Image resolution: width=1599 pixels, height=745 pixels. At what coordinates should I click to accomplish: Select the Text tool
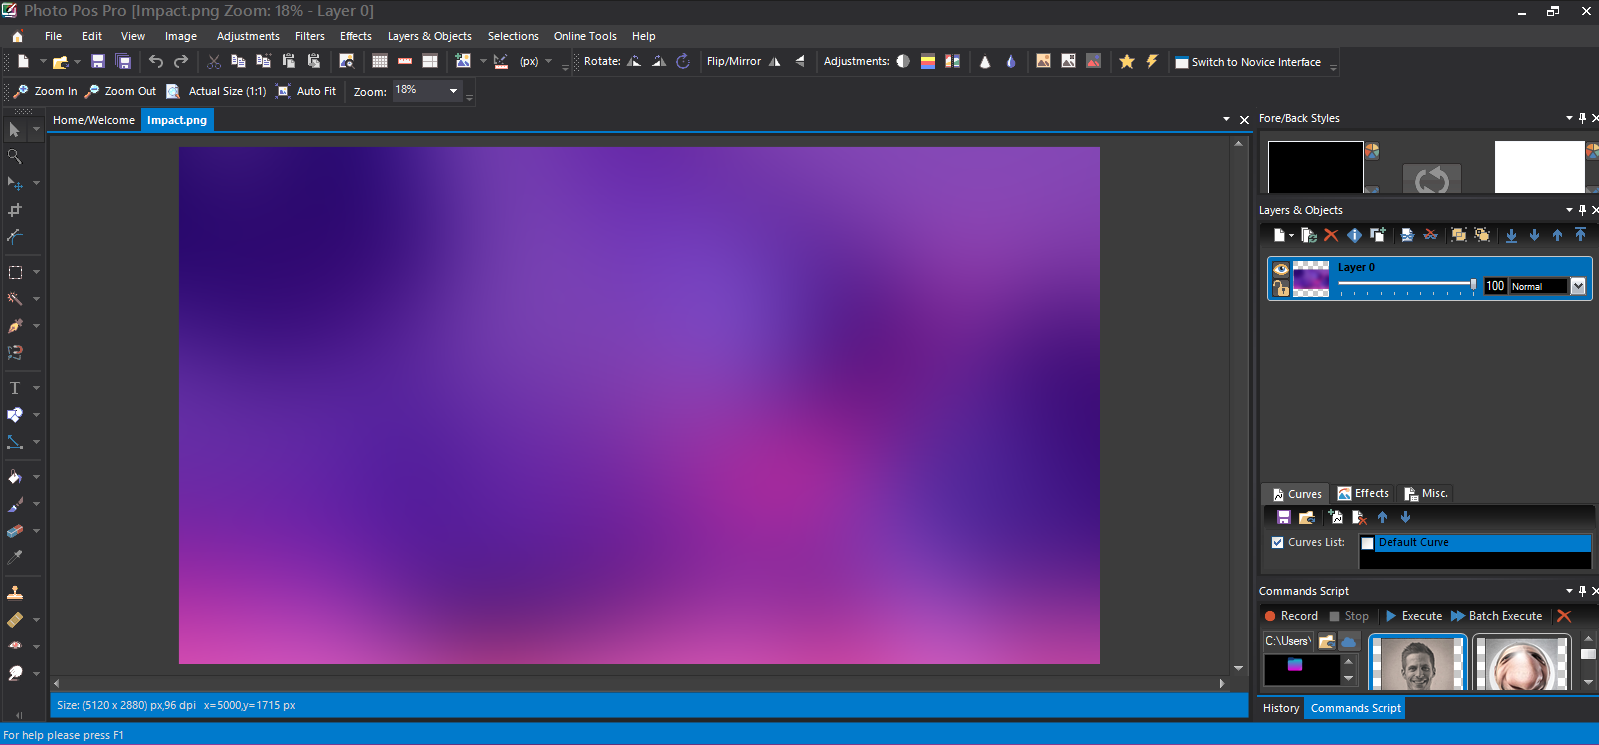[x=15, y=388]
